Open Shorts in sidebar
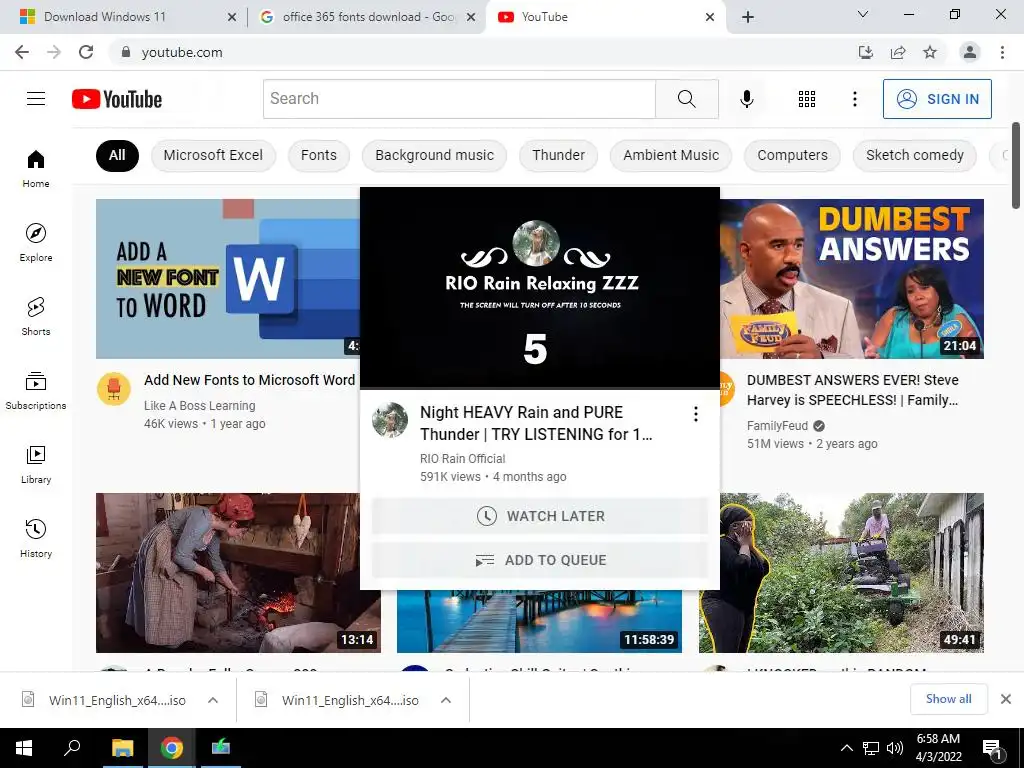The width and height of the screenshot is (1024, 768). pyautogui.click(x=36, y=316)
